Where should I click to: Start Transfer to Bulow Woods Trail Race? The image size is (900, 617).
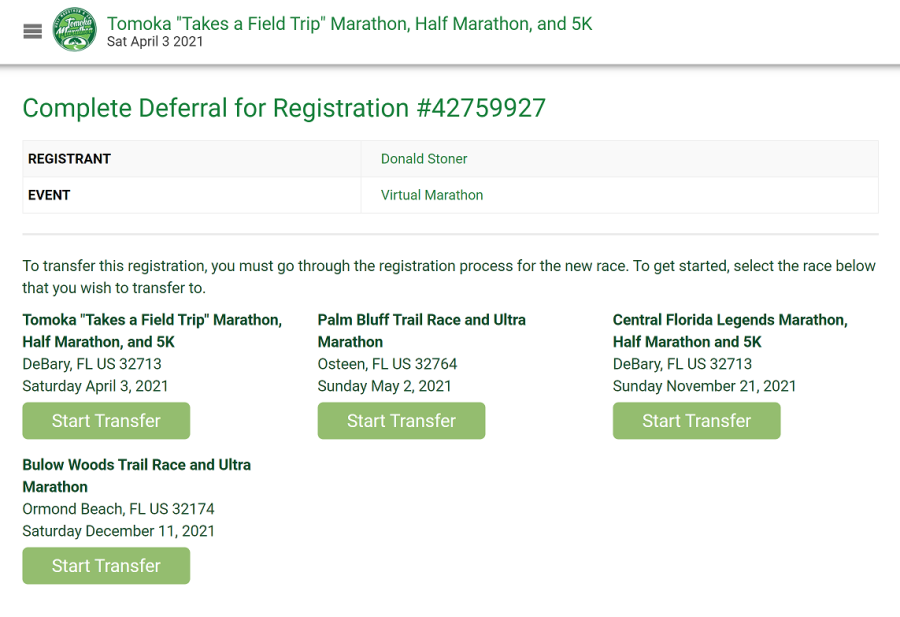point(106,566)
